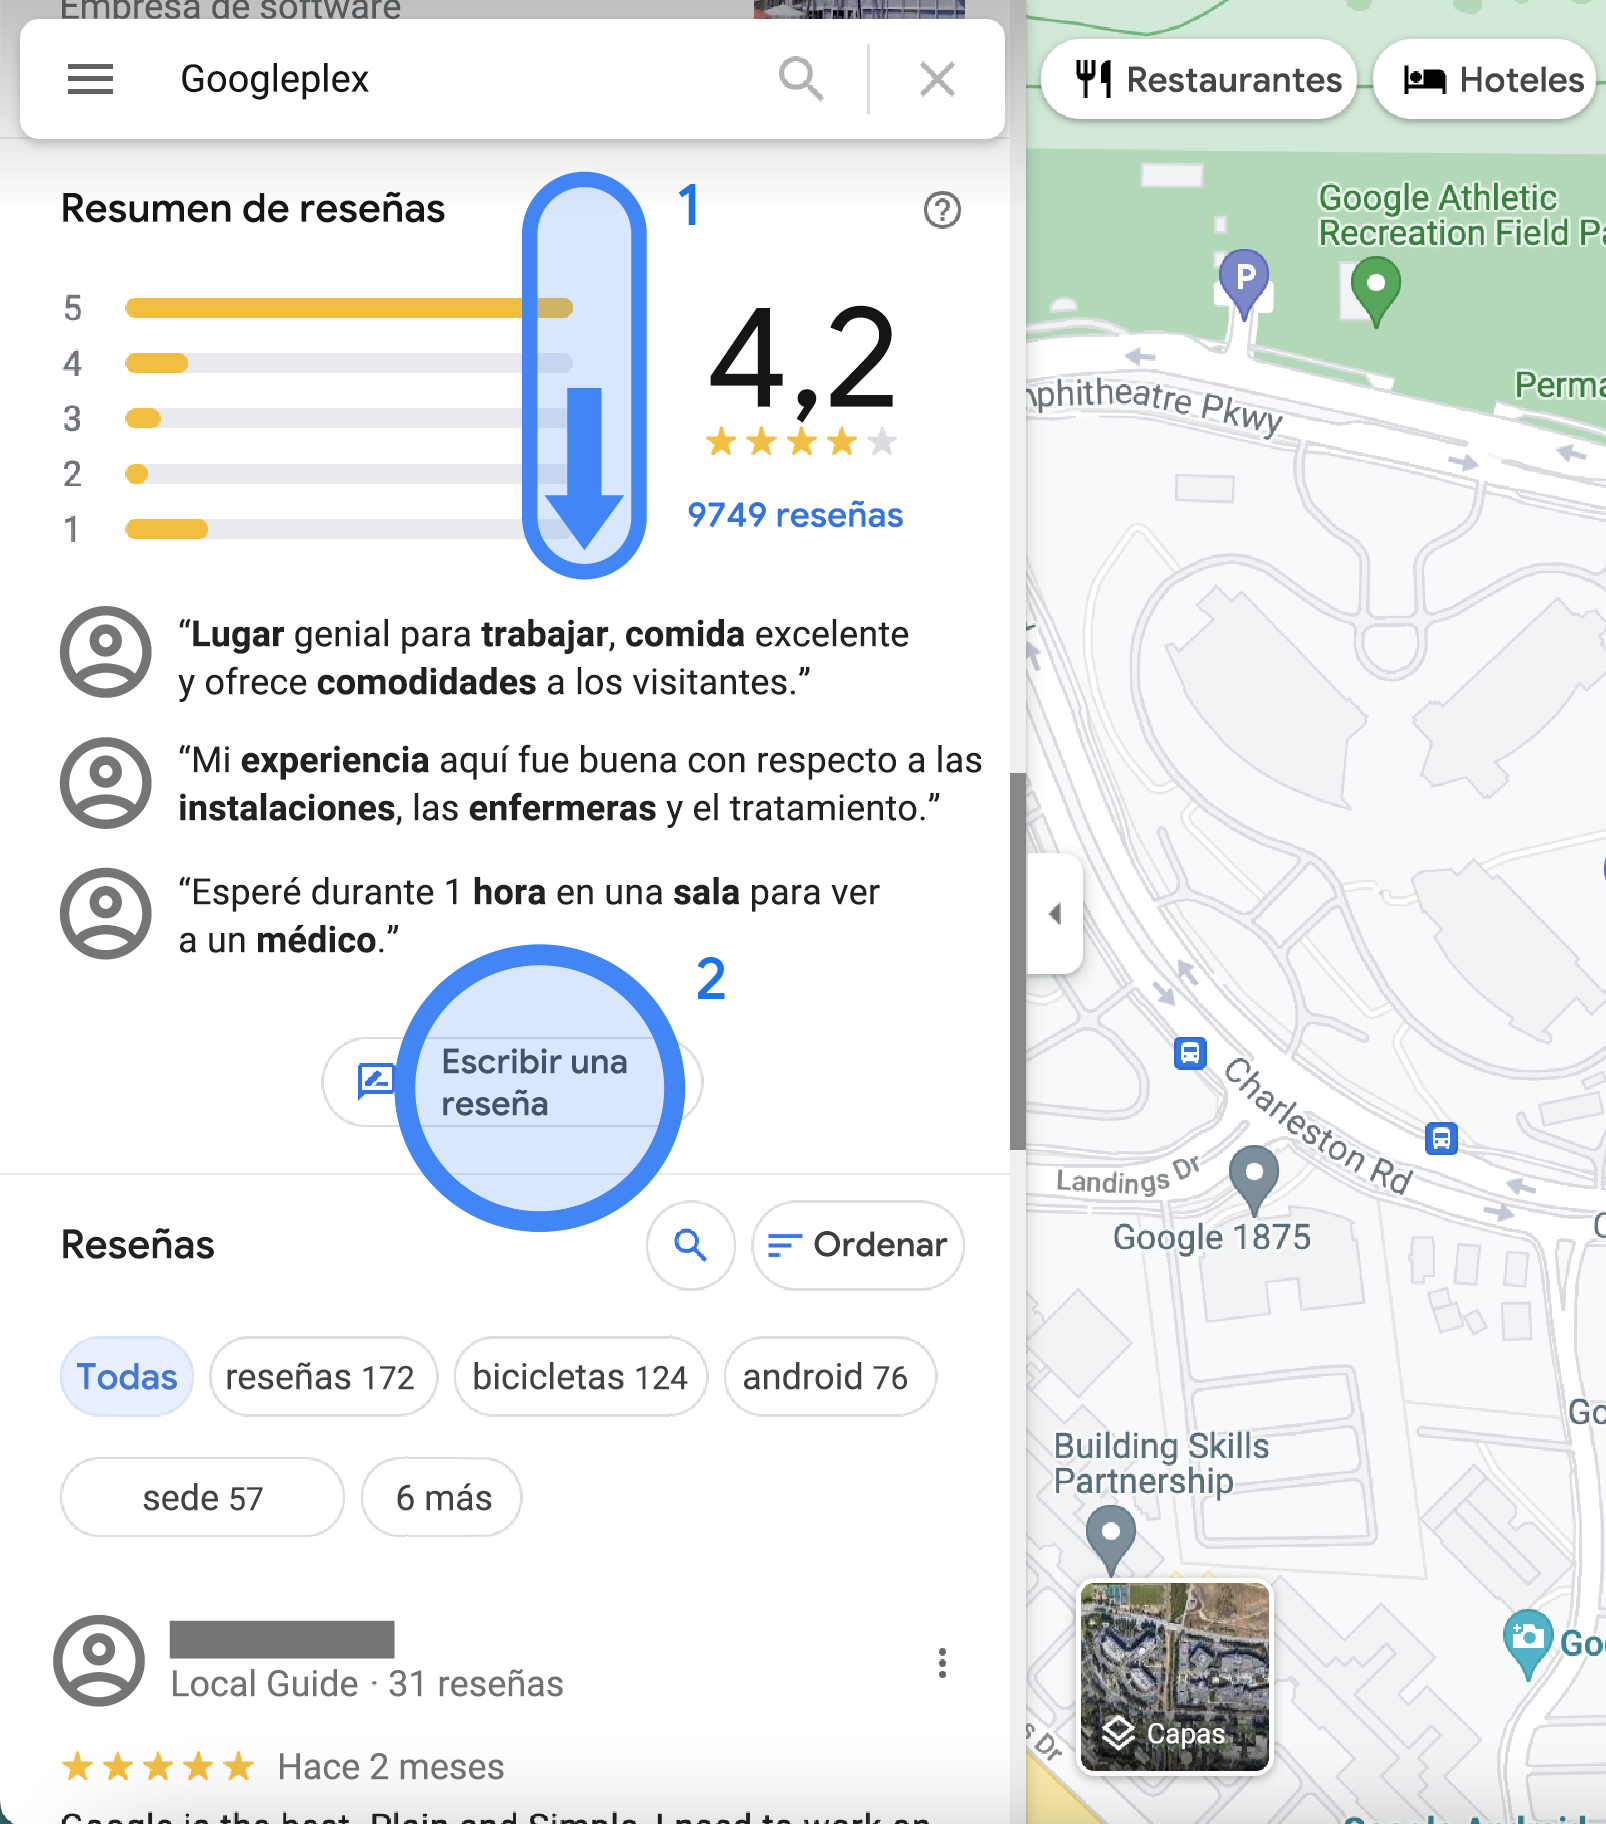Click the 'Google 1875' map label
This screenshot has height=1824, width=1606.
click(x=1212, y=1238)
